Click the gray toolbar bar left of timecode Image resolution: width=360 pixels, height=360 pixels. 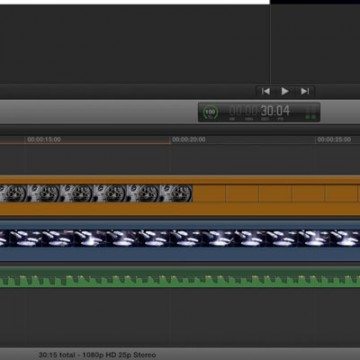99,112
